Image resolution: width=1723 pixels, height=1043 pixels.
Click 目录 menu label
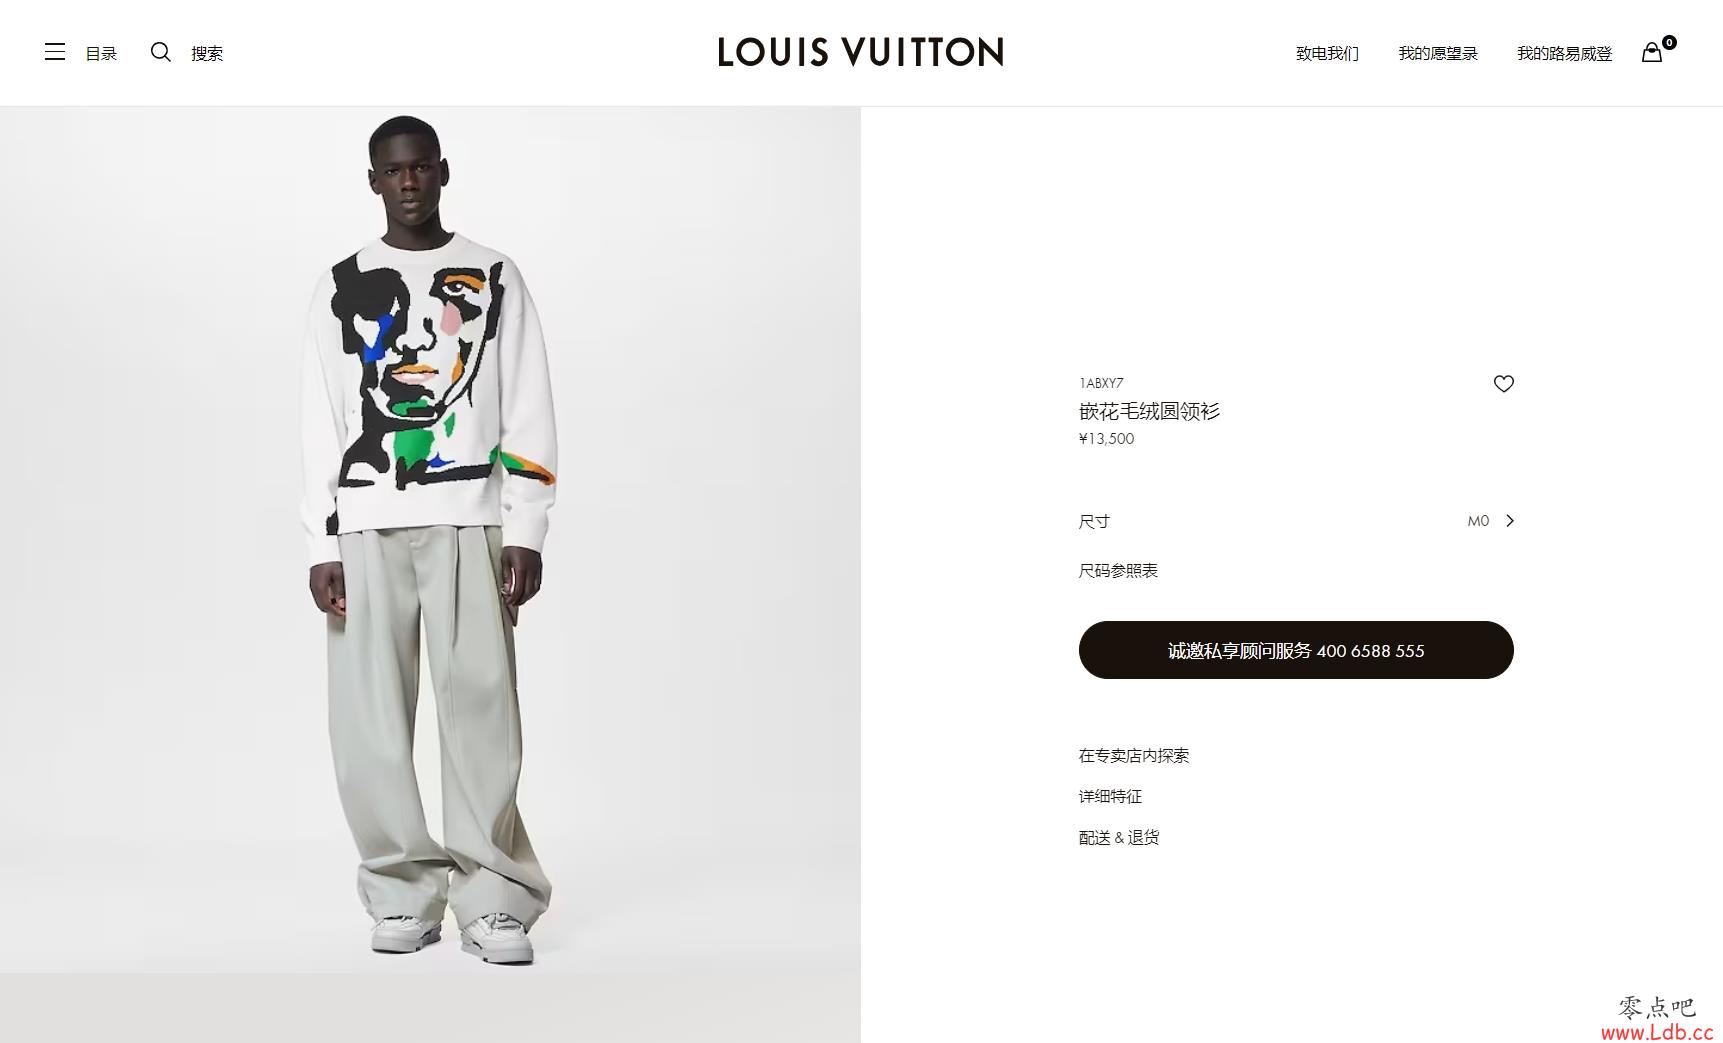(x=101, y=53)
